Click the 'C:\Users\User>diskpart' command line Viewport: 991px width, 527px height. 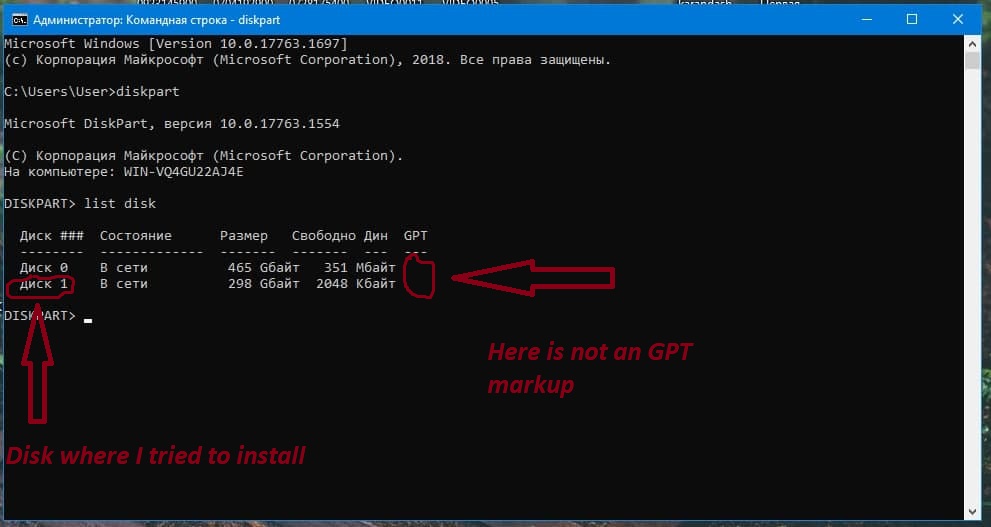92,92
